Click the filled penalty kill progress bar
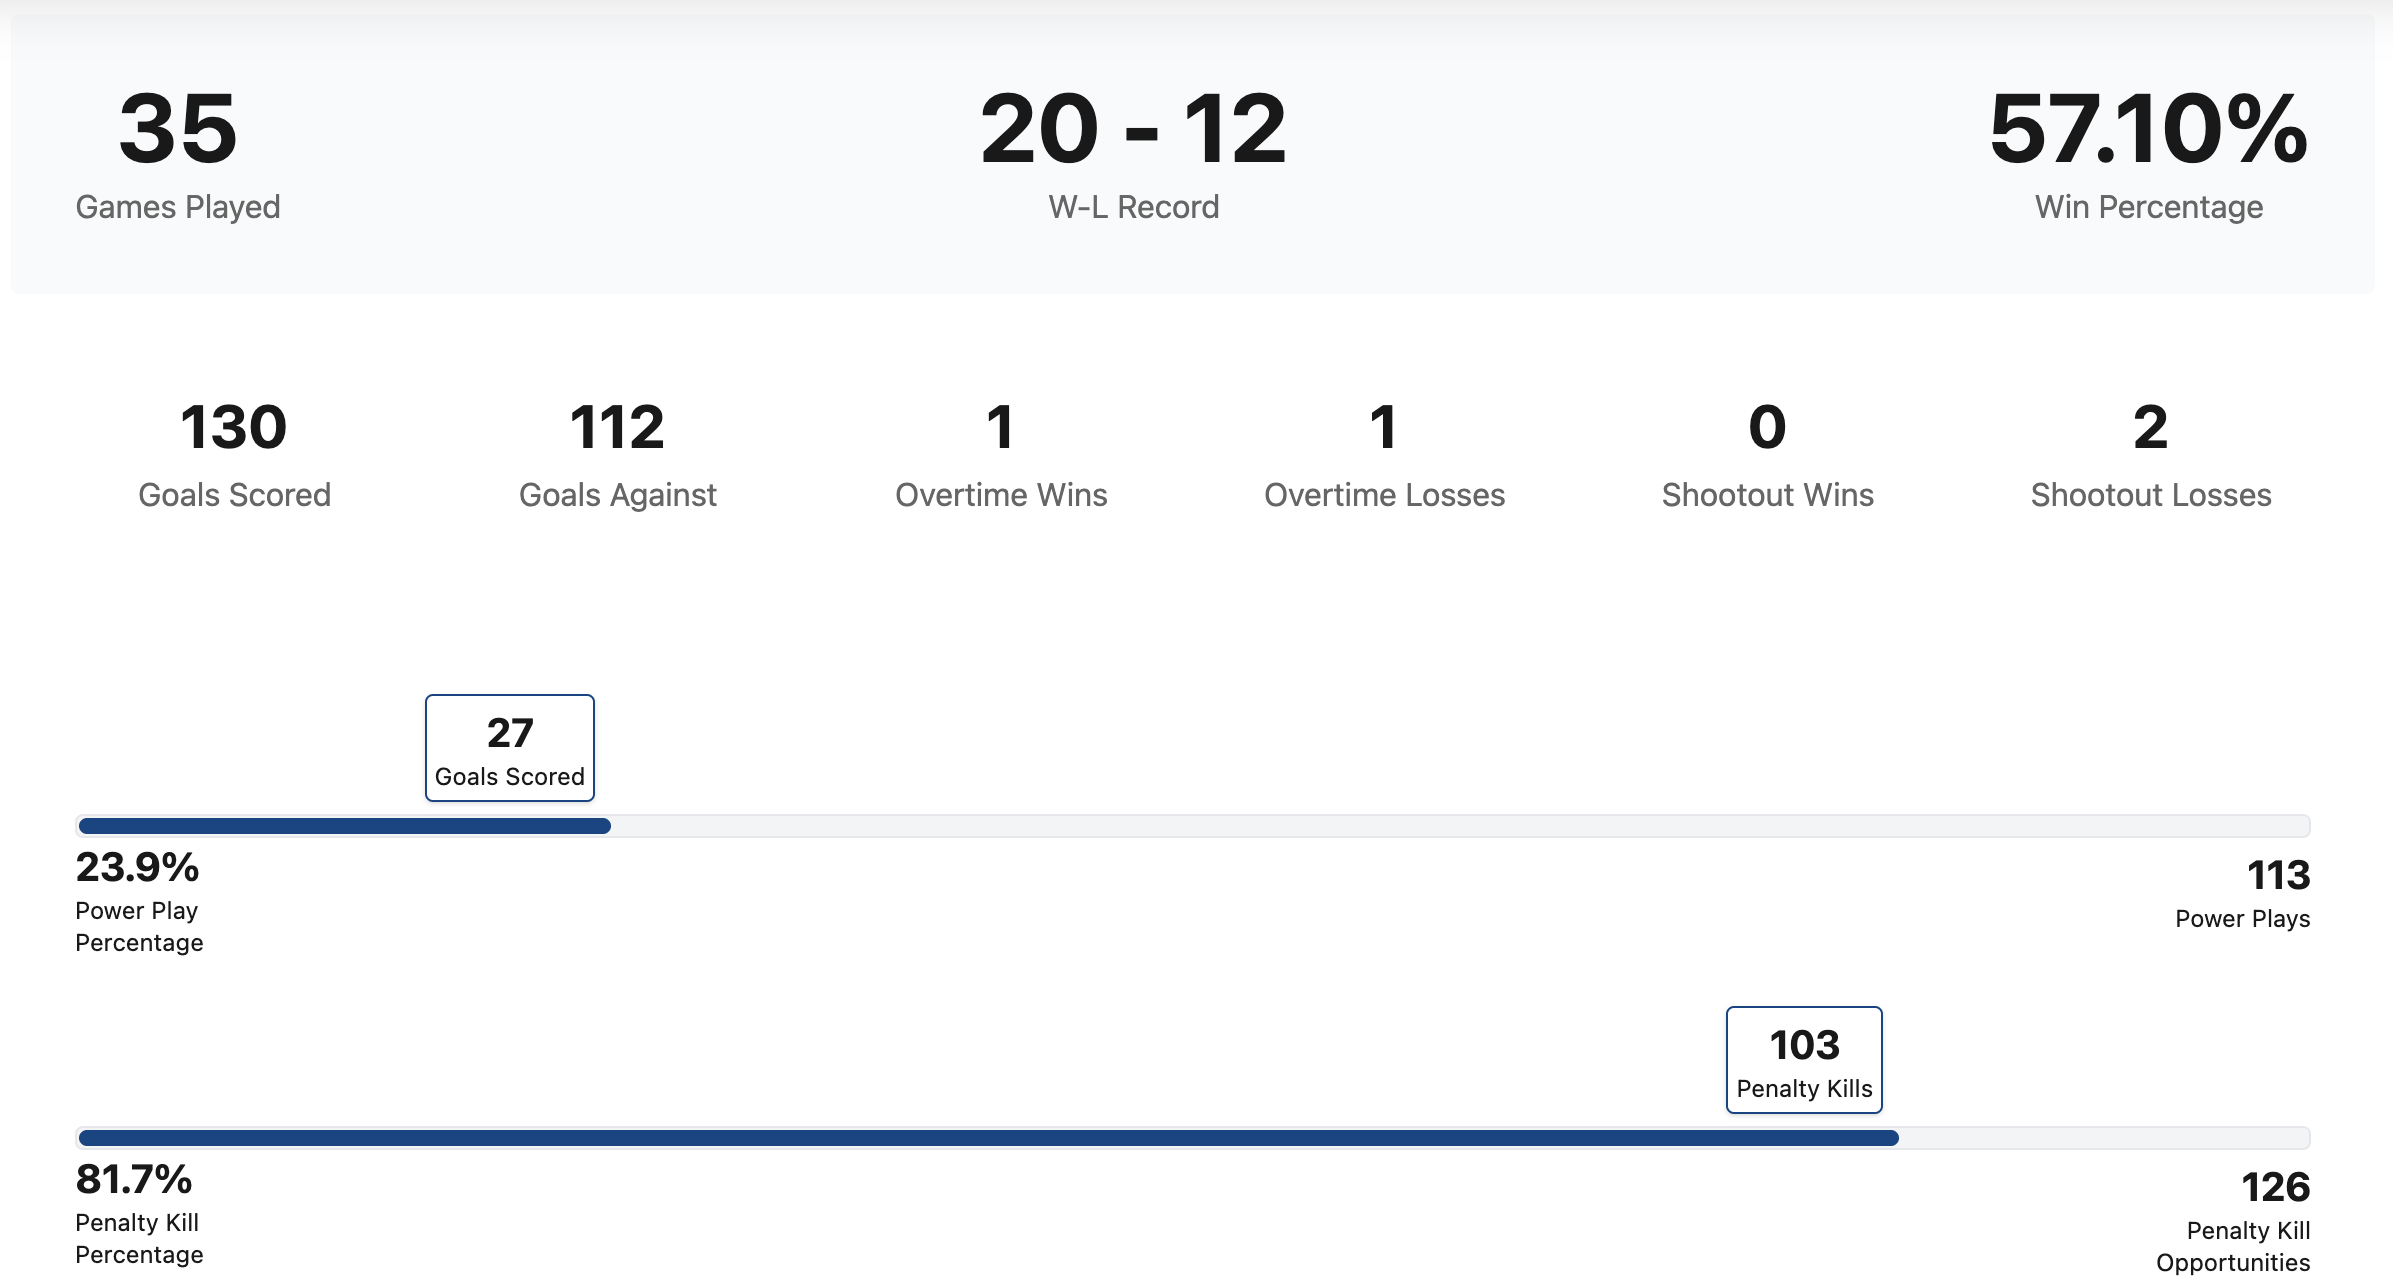Screen dimensions: 2393x1281 click(988, 1138)
